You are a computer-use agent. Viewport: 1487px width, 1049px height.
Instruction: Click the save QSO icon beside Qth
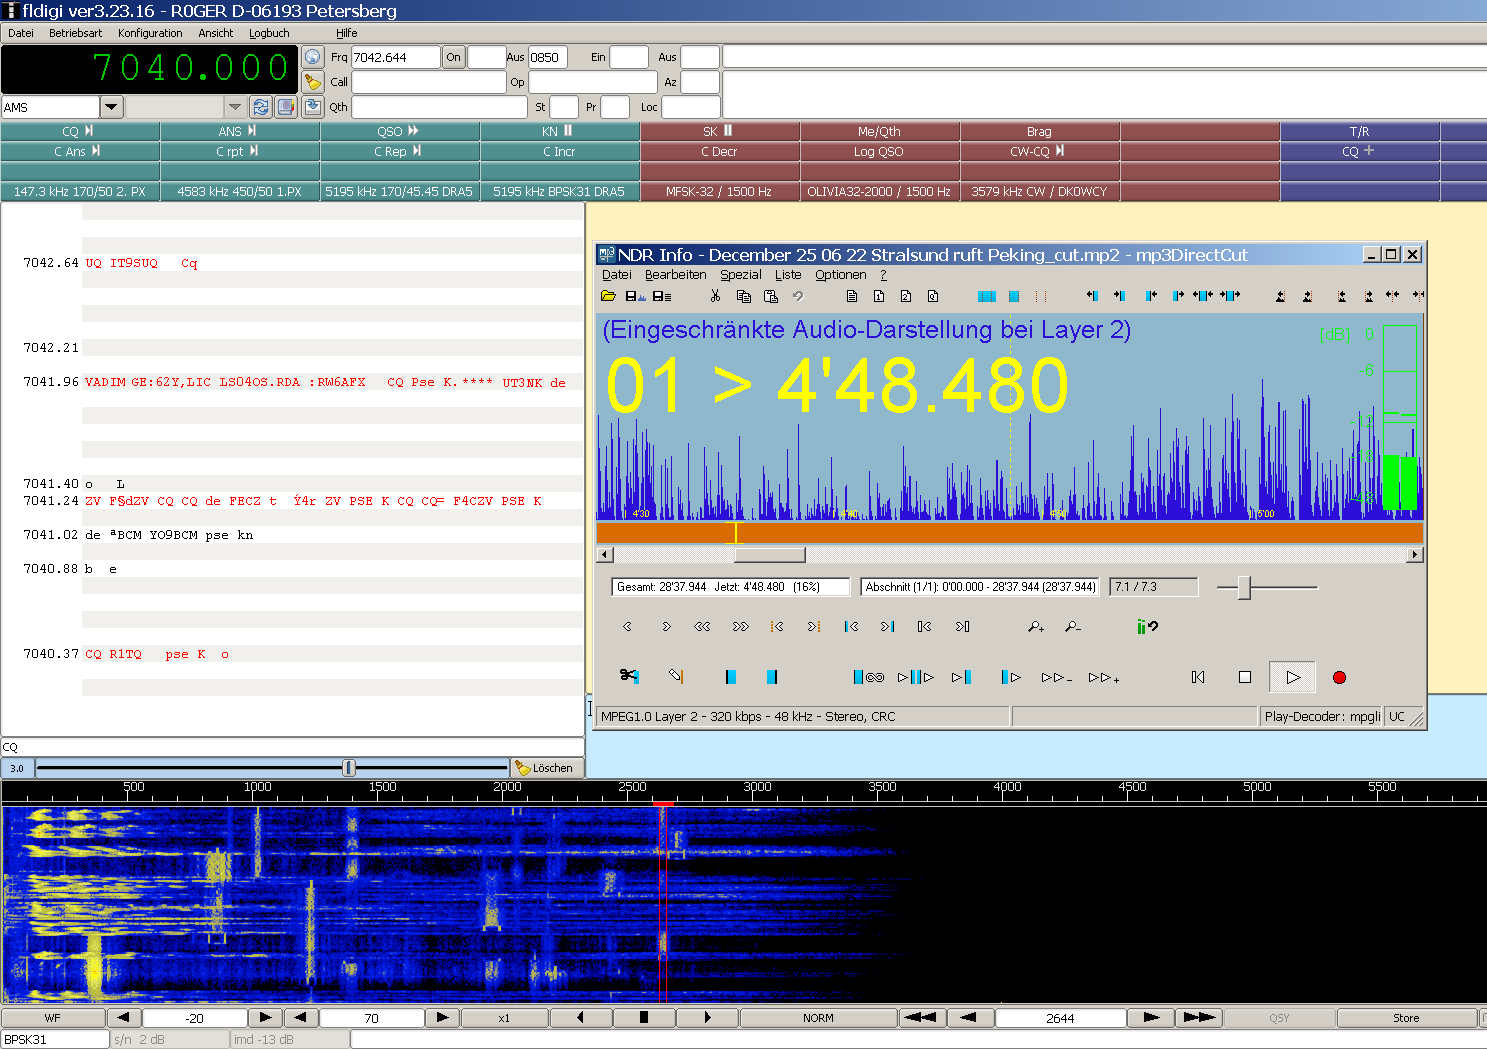tap(313, 107)
